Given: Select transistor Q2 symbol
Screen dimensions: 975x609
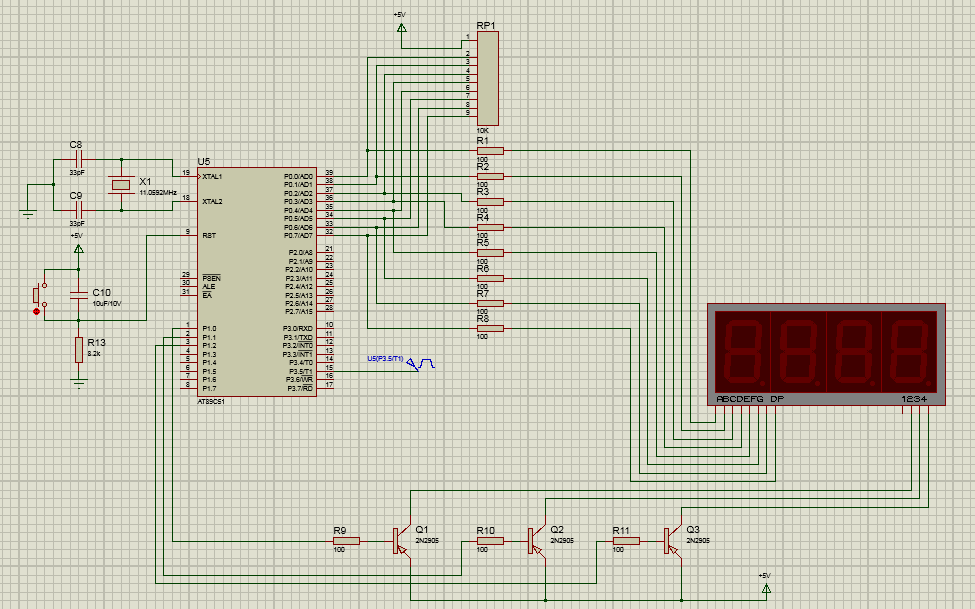Looking at the screenshot, I should coord(537,541).
